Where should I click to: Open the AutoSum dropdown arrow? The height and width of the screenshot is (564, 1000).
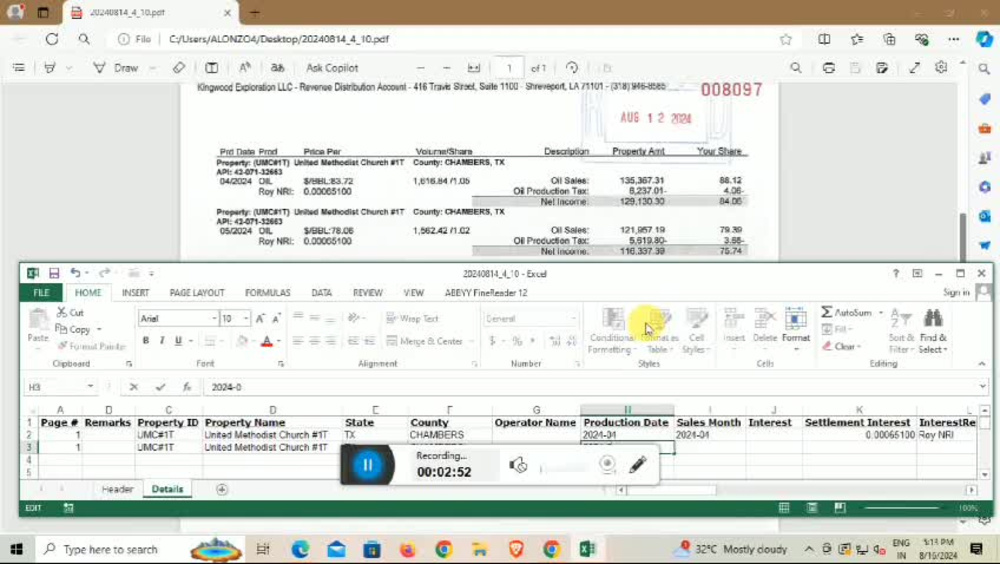[880, 313]
